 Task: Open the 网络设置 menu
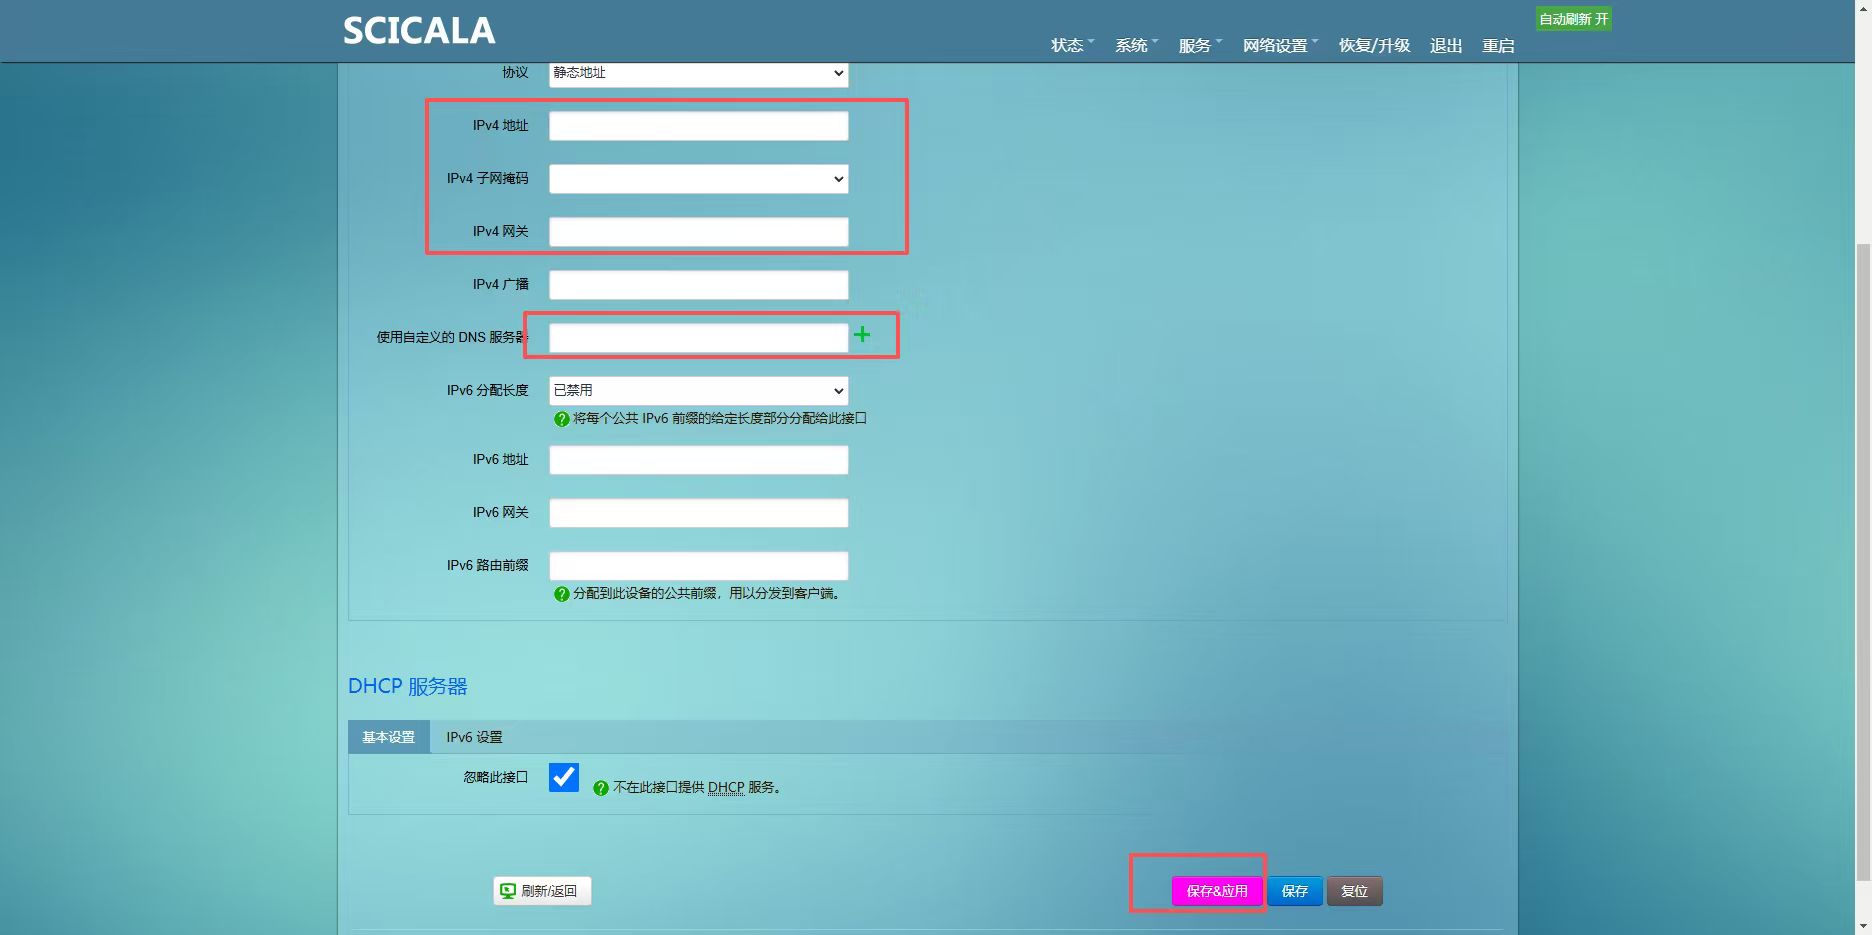pos(1279,46)
